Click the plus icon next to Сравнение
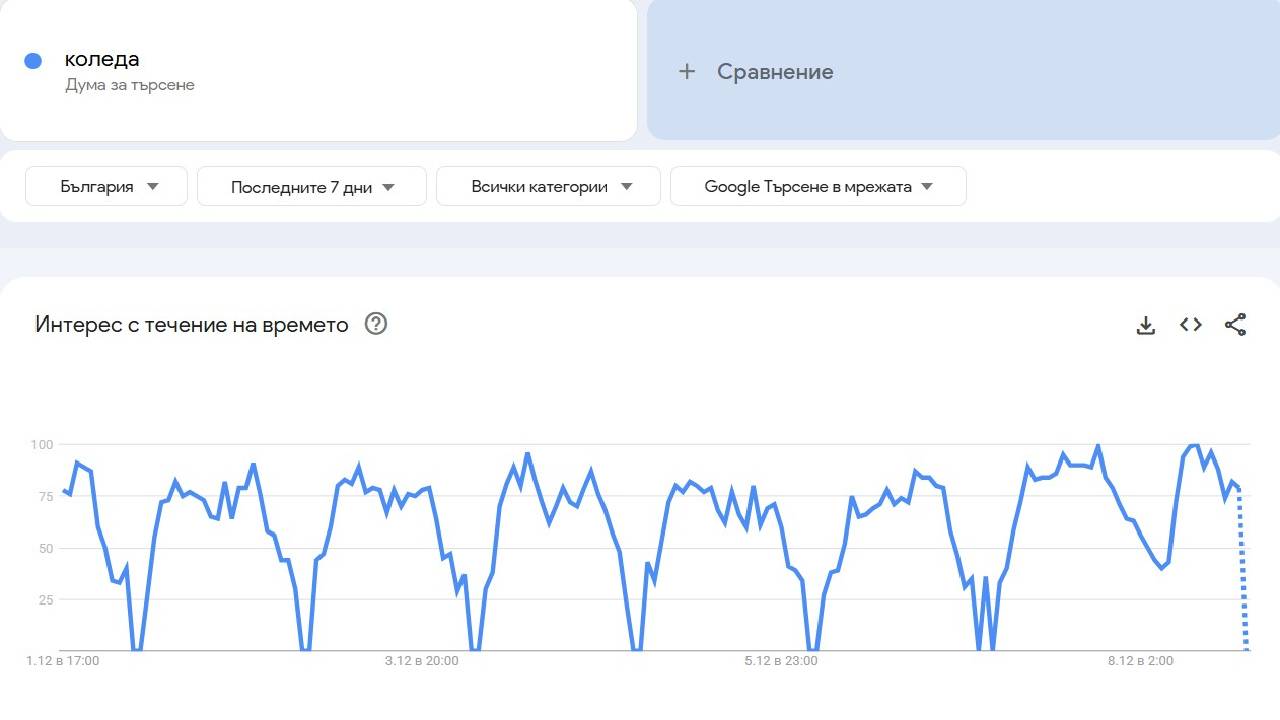The width and height of the screenshot is (1280, 720). click(687, 71)
